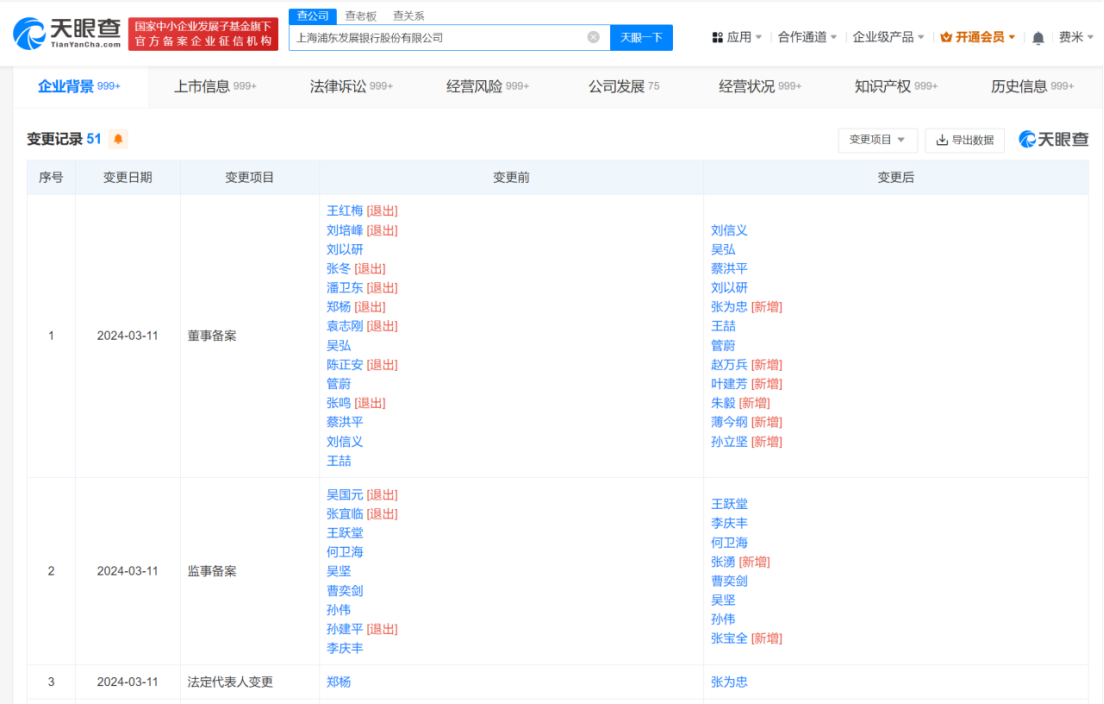The height and width of the screenshot is (704, 1104).
Task: Switch to the 查老板 search tab
Action: 360,15
